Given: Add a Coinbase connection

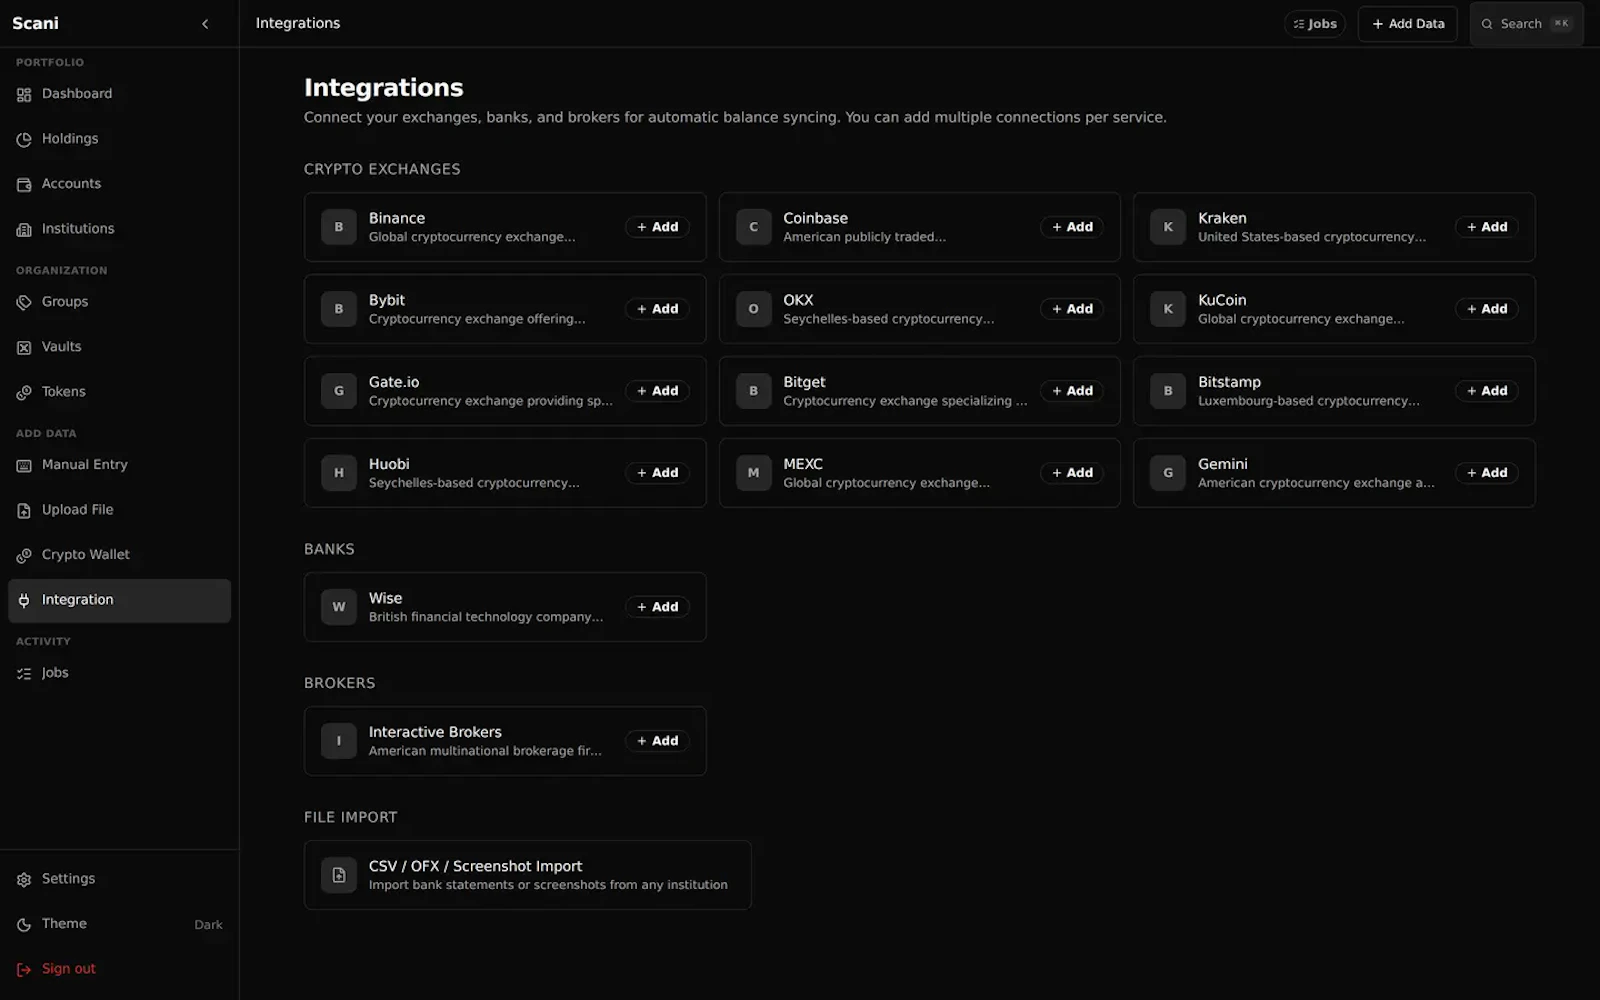Looking at the screenshot, I should (1072, 227).
